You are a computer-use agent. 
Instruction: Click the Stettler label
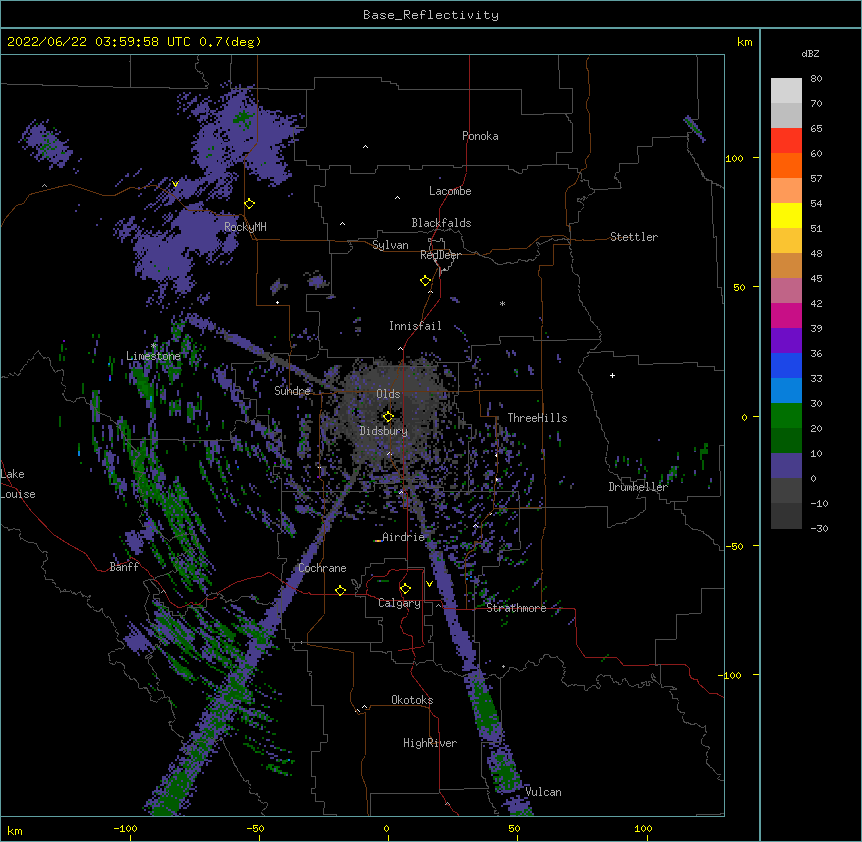[634, 237]
